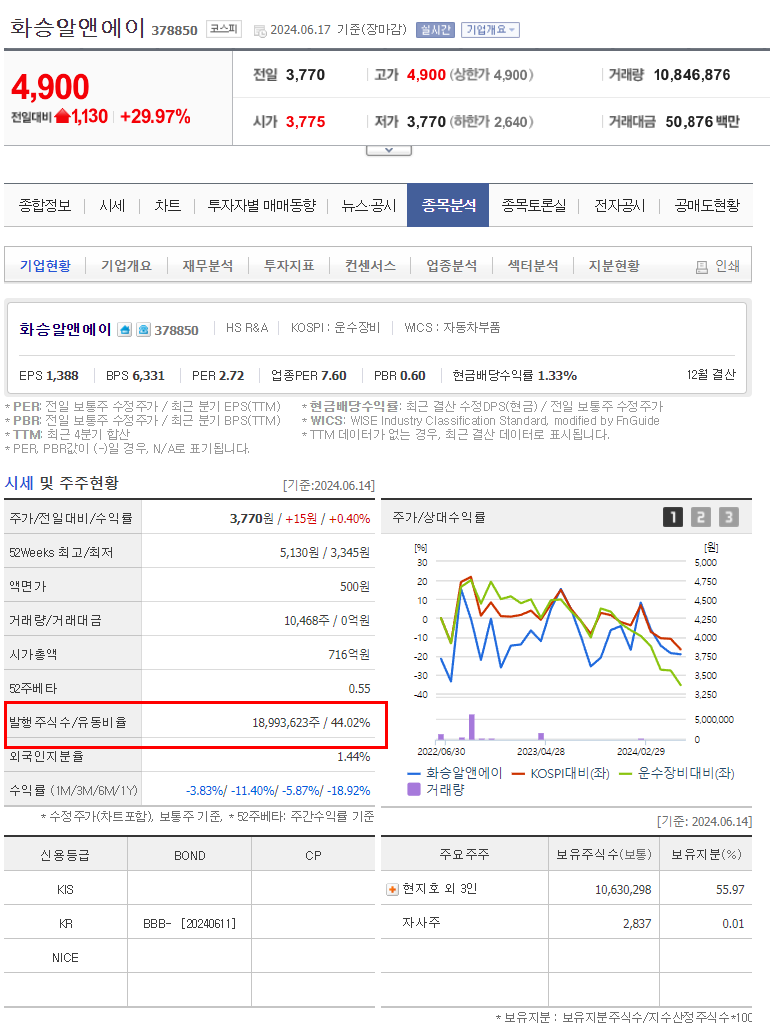Open the 컨센서스 sub-tab
Viewport: 770px width, 1029px height.
(370, 266)
